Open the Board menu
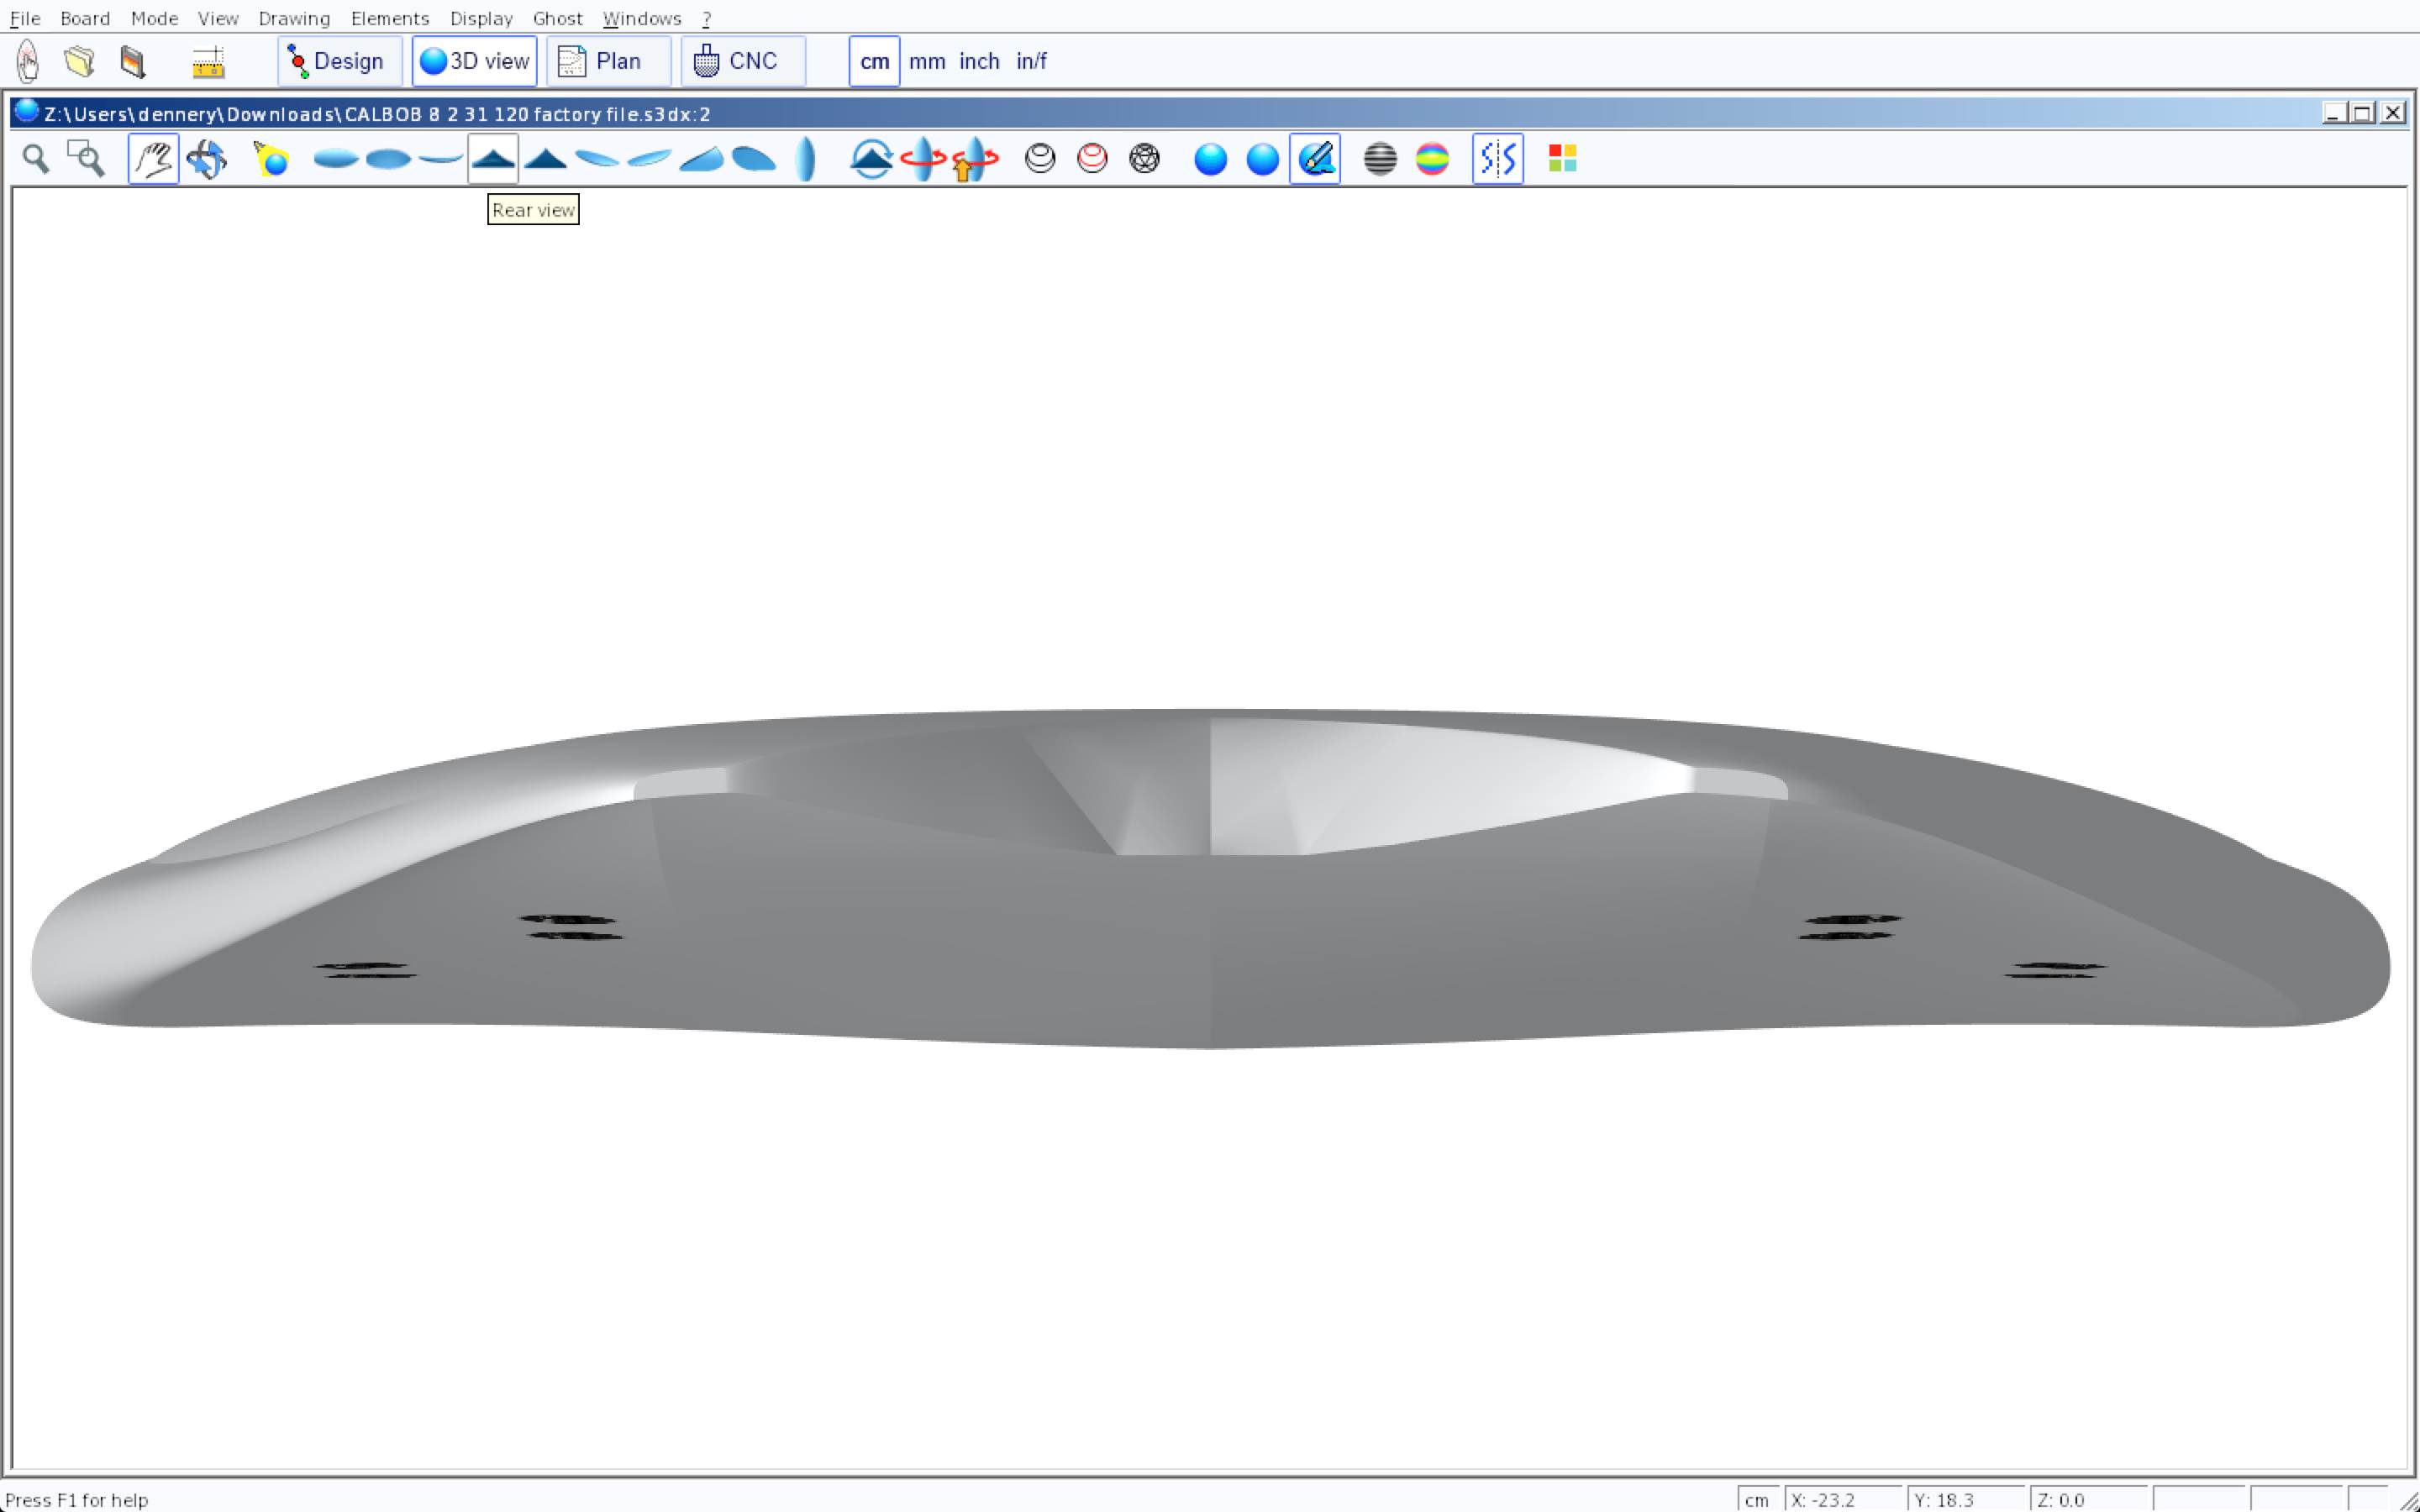Image resolution: width=2420 pixels, height=1512 pixels. [85, 18]
